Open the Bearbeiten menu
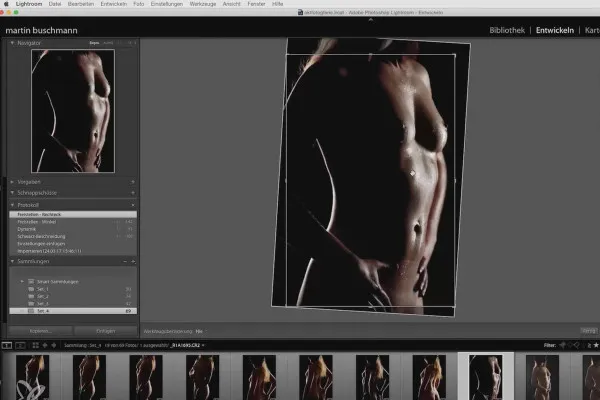 81,4
